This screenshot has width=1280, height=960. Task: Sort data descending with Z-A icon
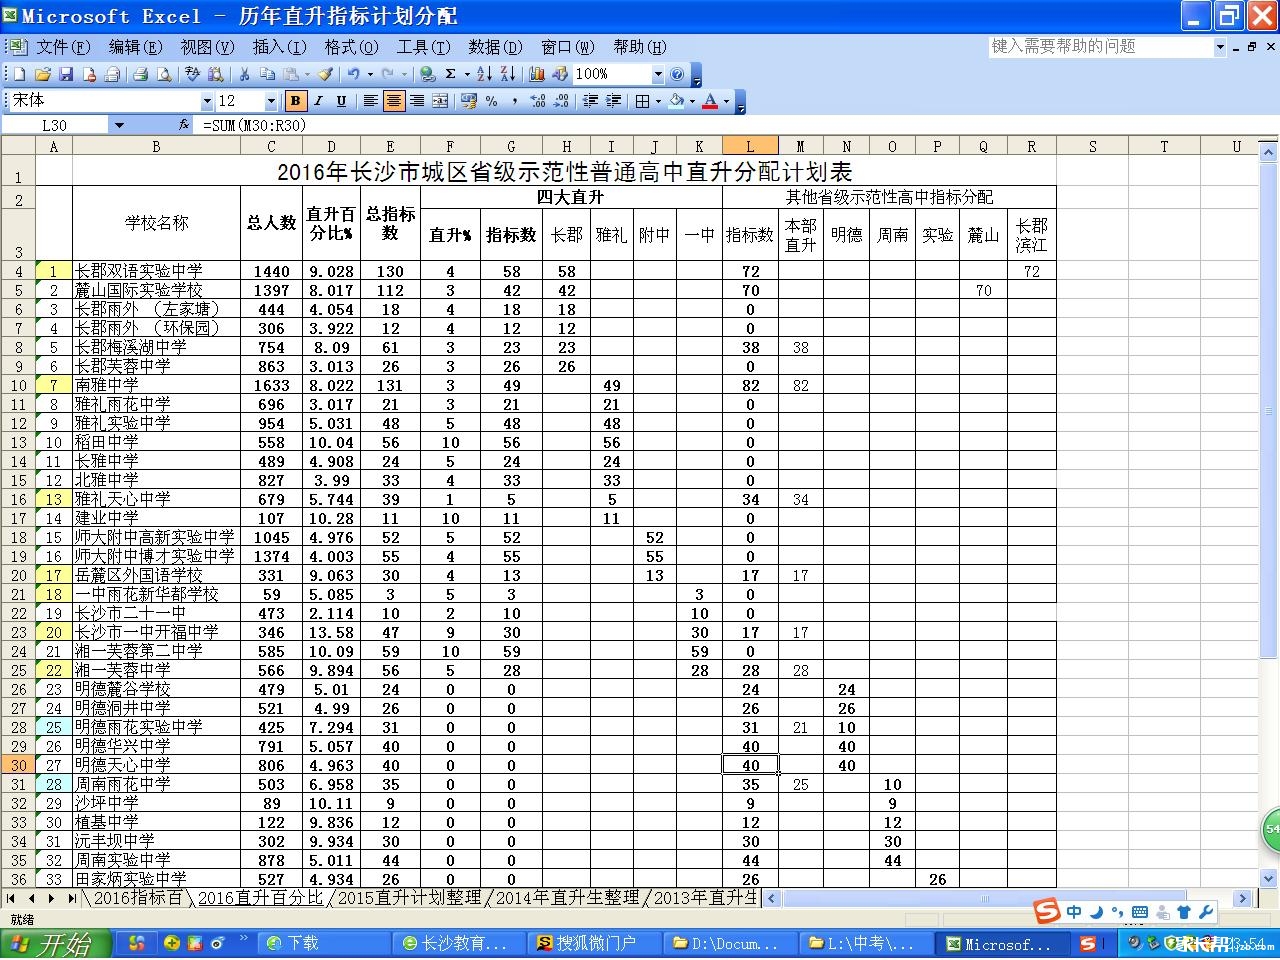coord(507,73)
